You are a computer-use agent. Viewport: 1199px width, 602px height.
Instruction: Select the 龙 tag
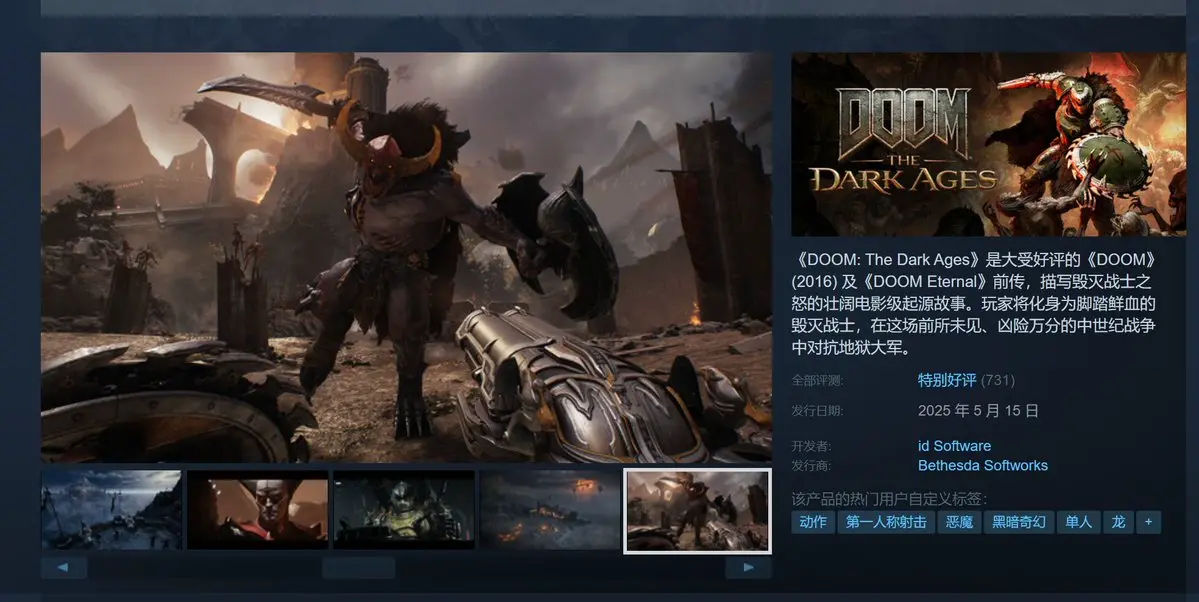1118,522
